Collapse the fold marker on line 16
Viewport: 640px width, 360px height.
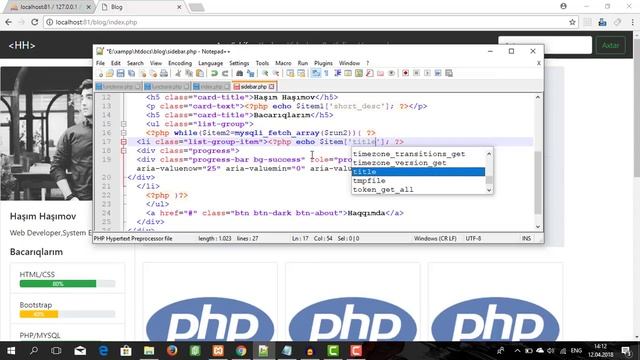124,133
